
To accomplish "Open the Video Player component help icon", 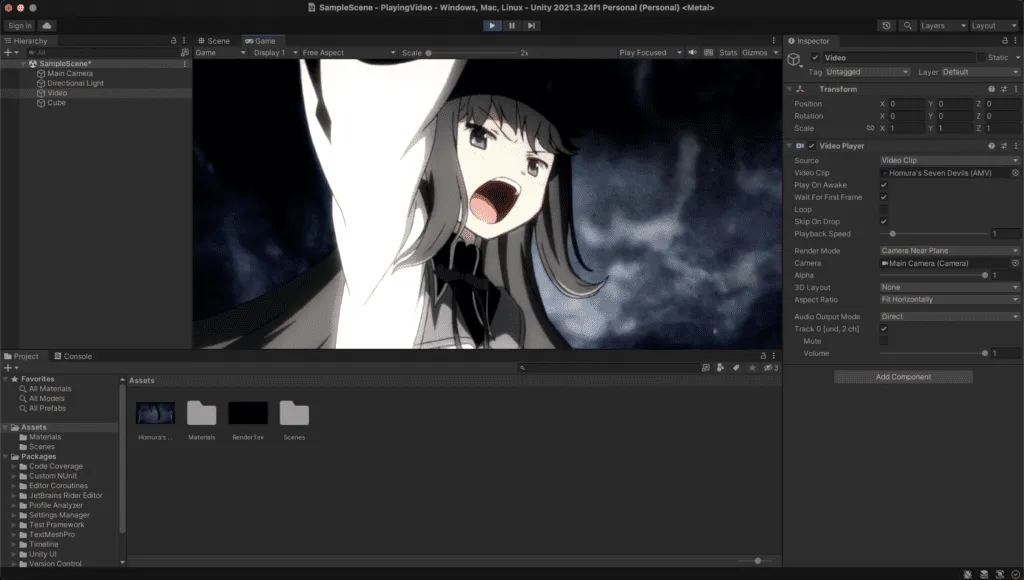I will click(991, 146).
